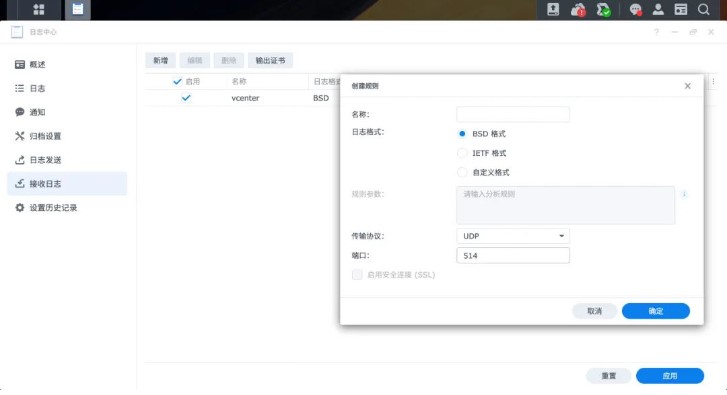
Task: Select the Log Center taskbar icon
Action: [77, 9]
